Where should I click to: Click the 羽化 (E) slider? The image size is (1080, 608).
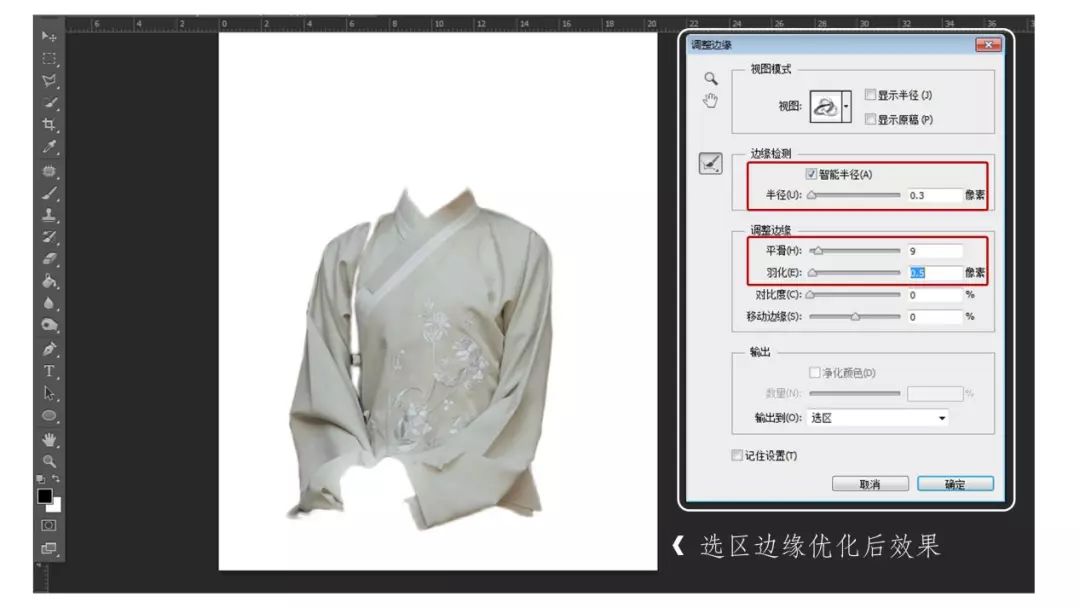(x=855, y=273)
